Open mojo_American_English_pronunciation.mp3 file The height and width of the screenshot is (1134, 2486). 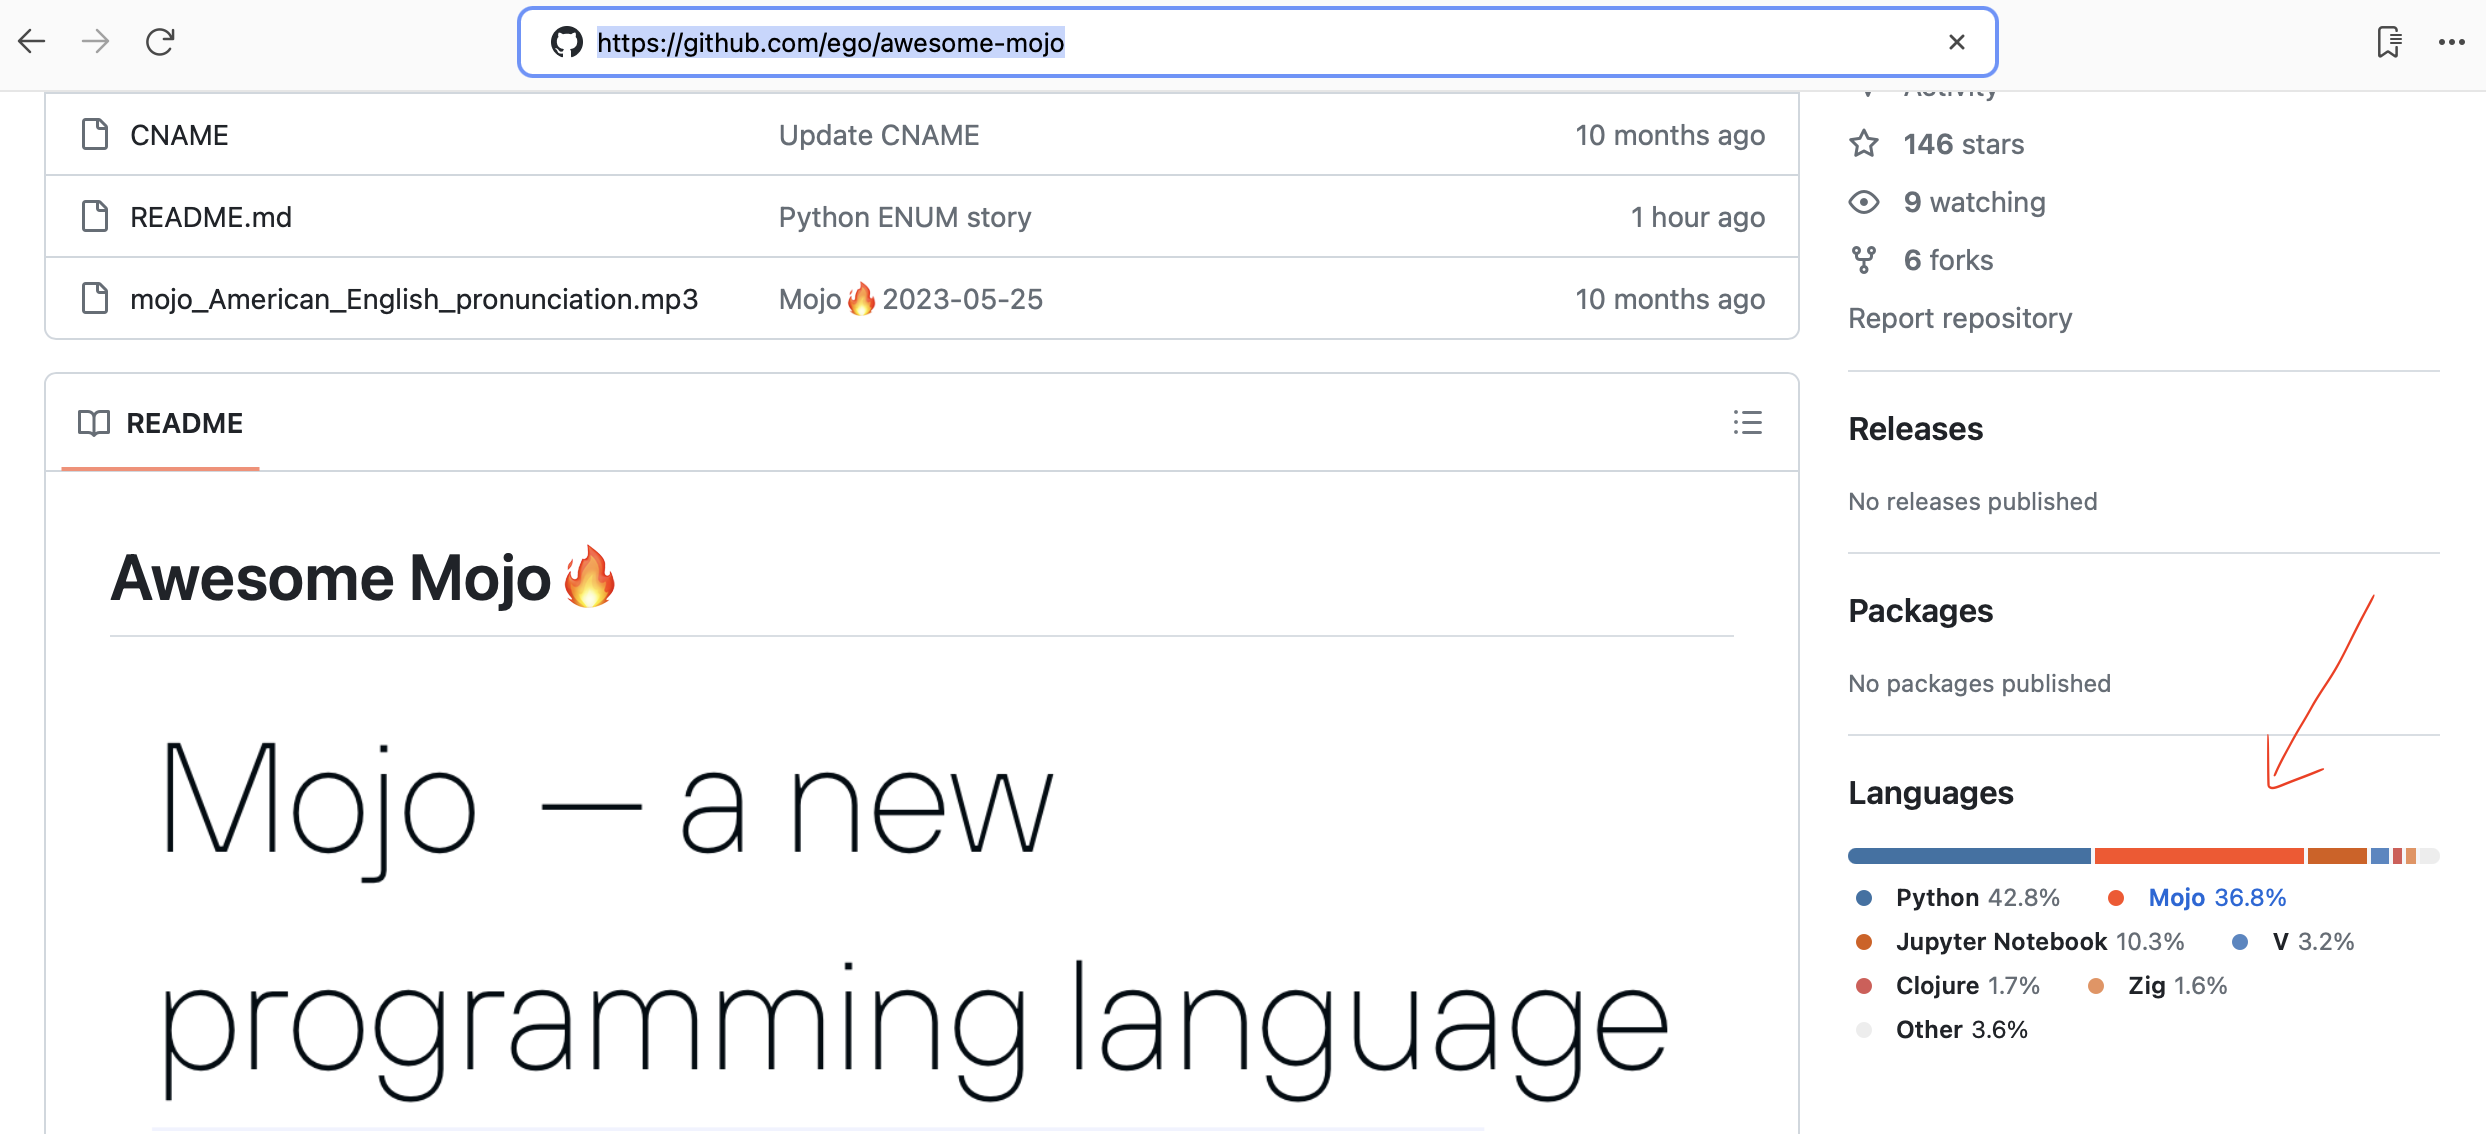413,299
